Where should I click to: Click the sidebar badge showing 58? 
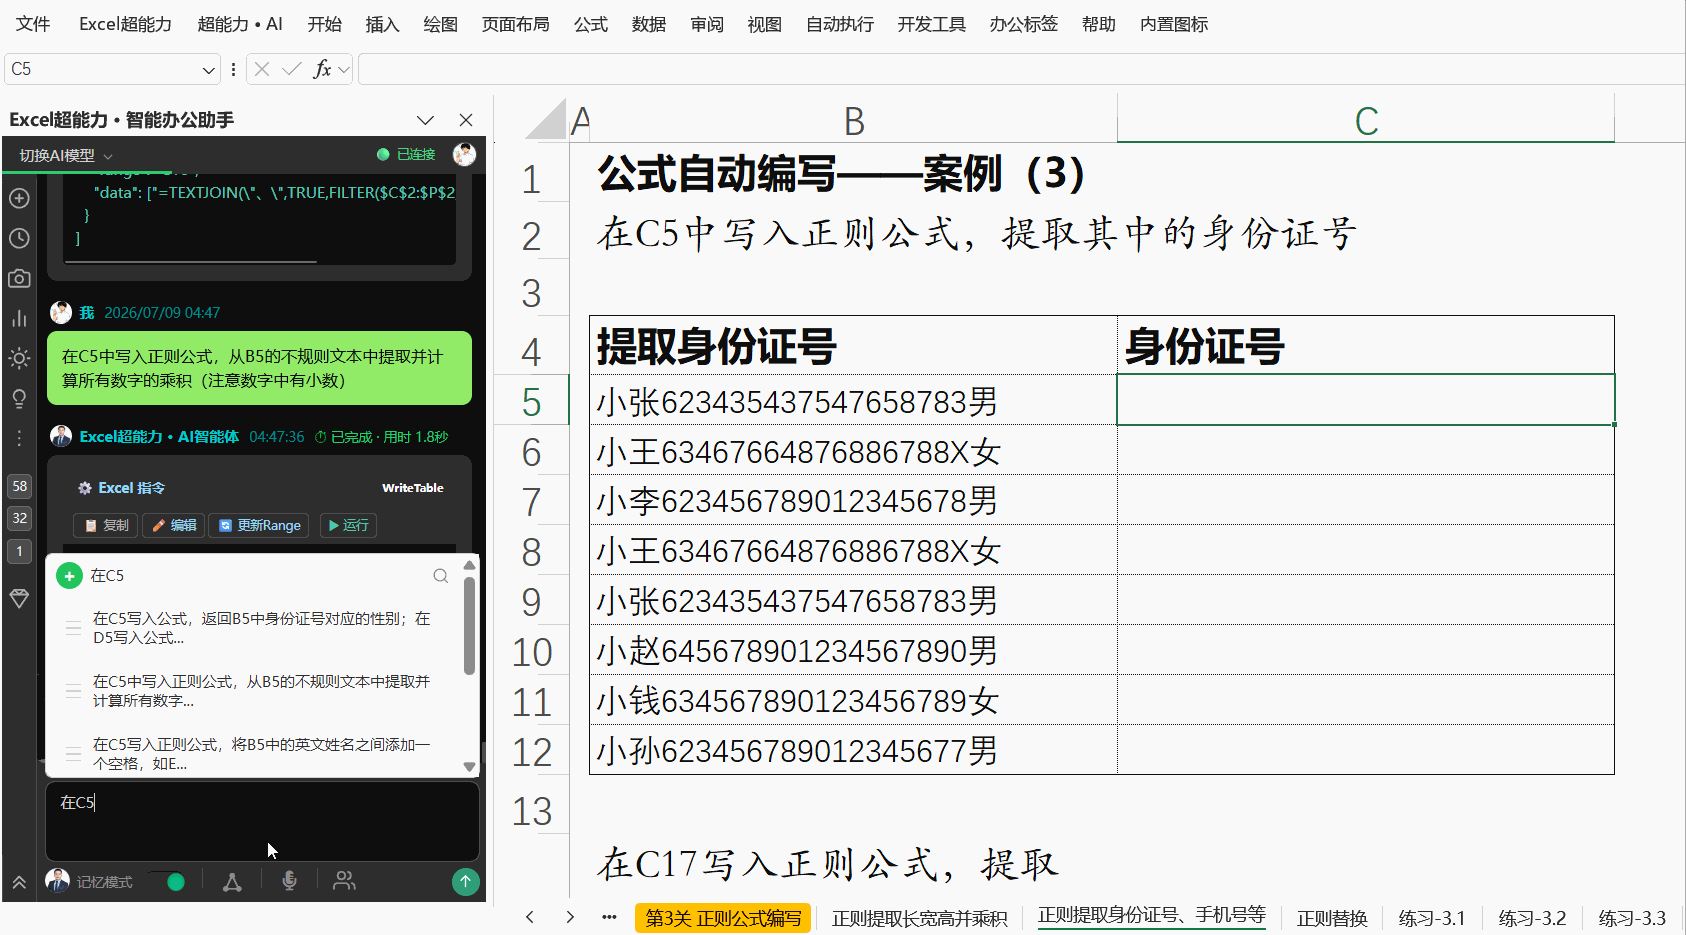pos(19,486)
